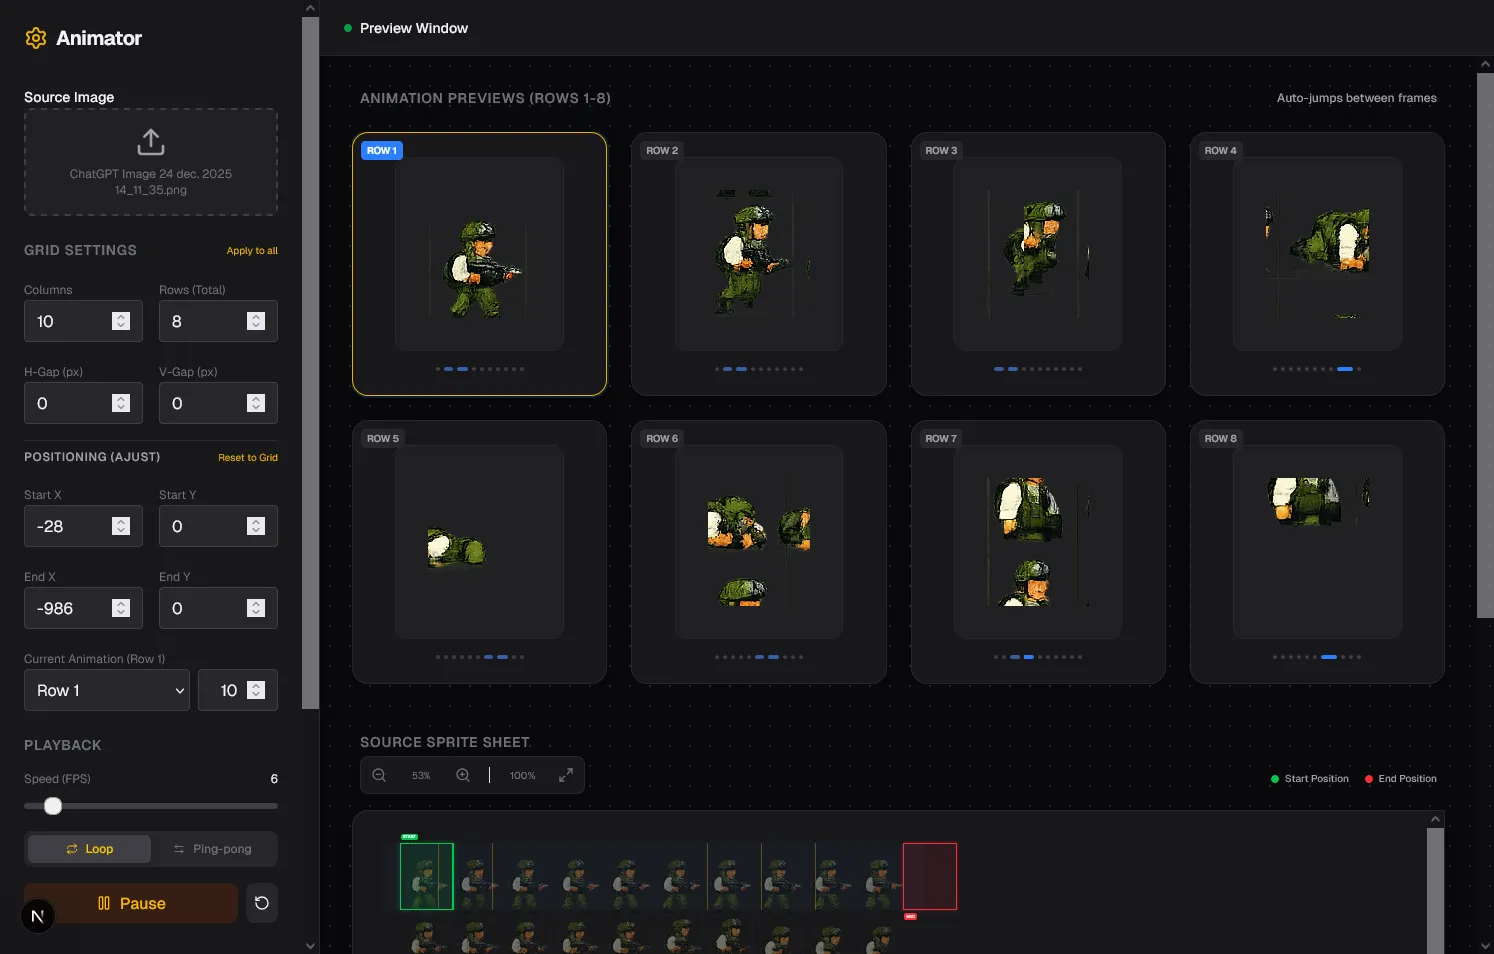The image size is (1494, 954).
Task: Select the zoom in magnifier in Source Sprite Sheet
Action: tap(463, 774)
